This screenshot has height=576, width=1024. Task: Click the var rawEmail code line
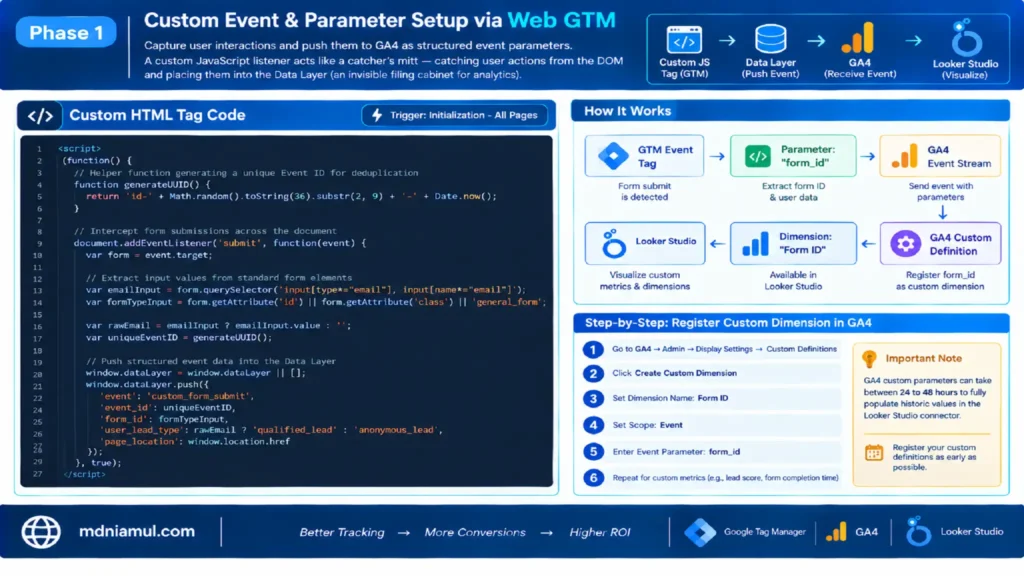point(218,326)
